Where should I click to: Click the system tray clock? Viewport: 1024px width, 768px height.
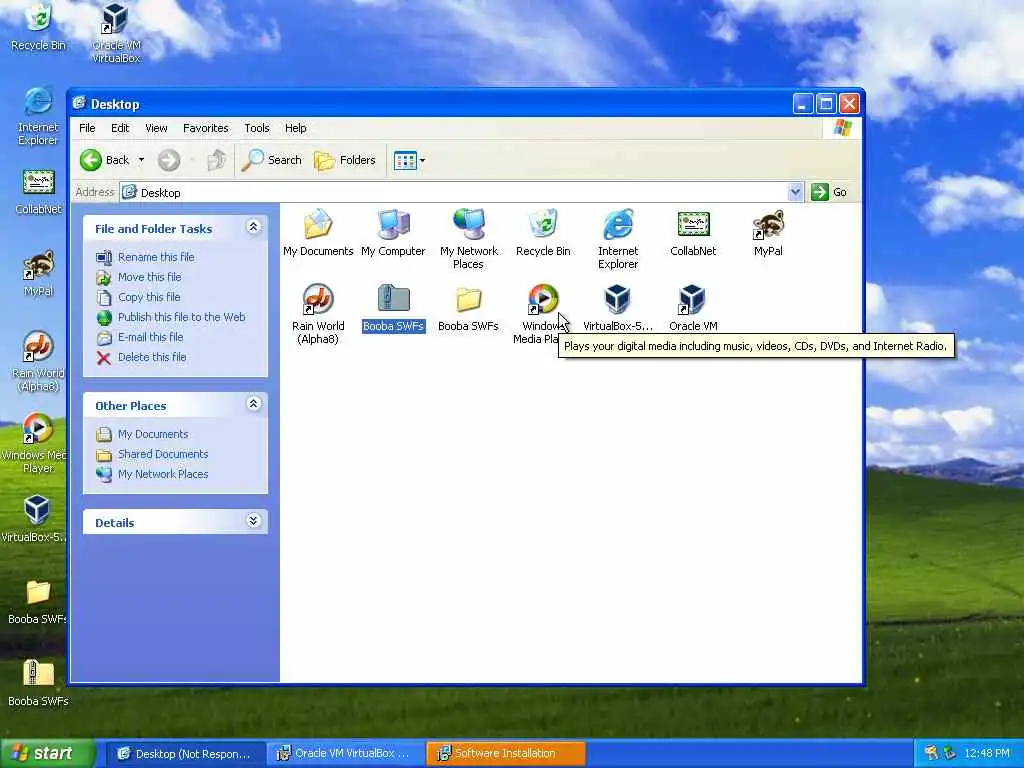click(x=987, y=754)
